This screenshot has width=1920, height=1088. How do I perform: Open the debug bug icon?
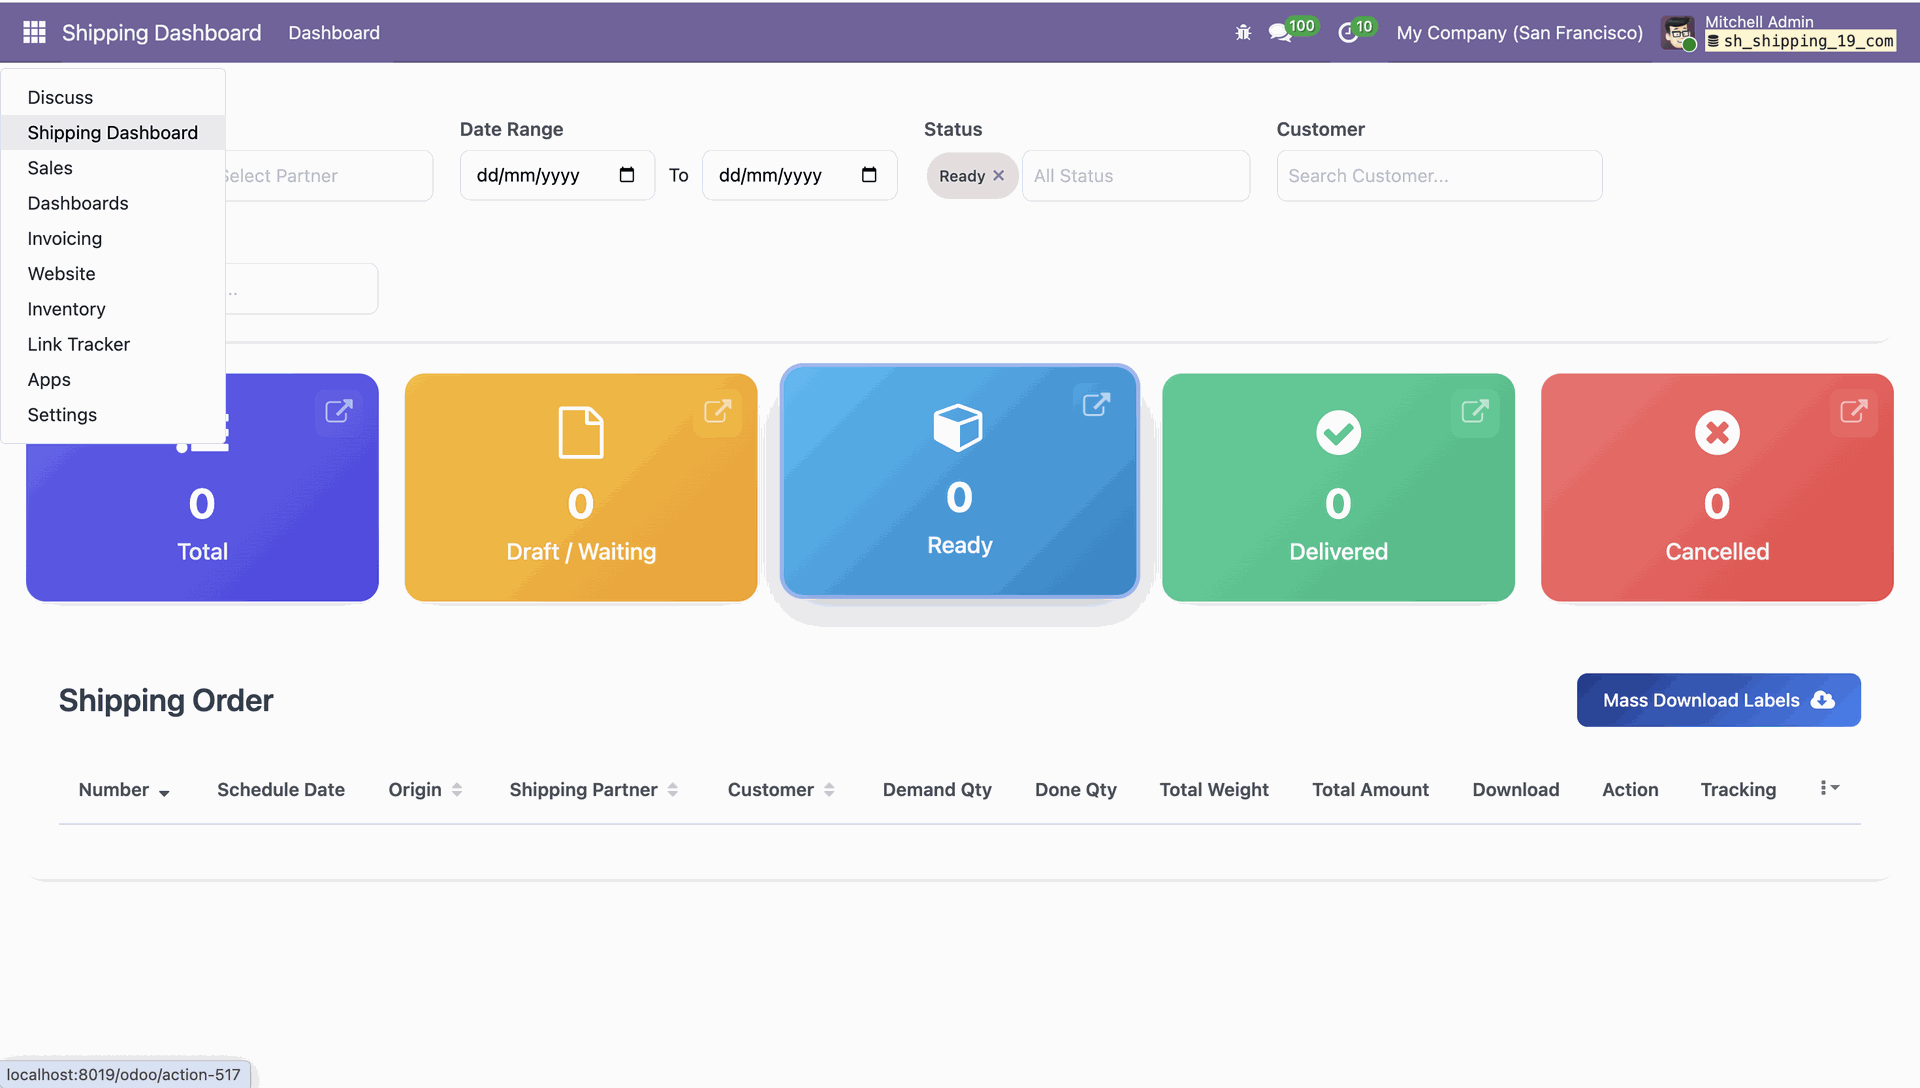coord(1243,33)
